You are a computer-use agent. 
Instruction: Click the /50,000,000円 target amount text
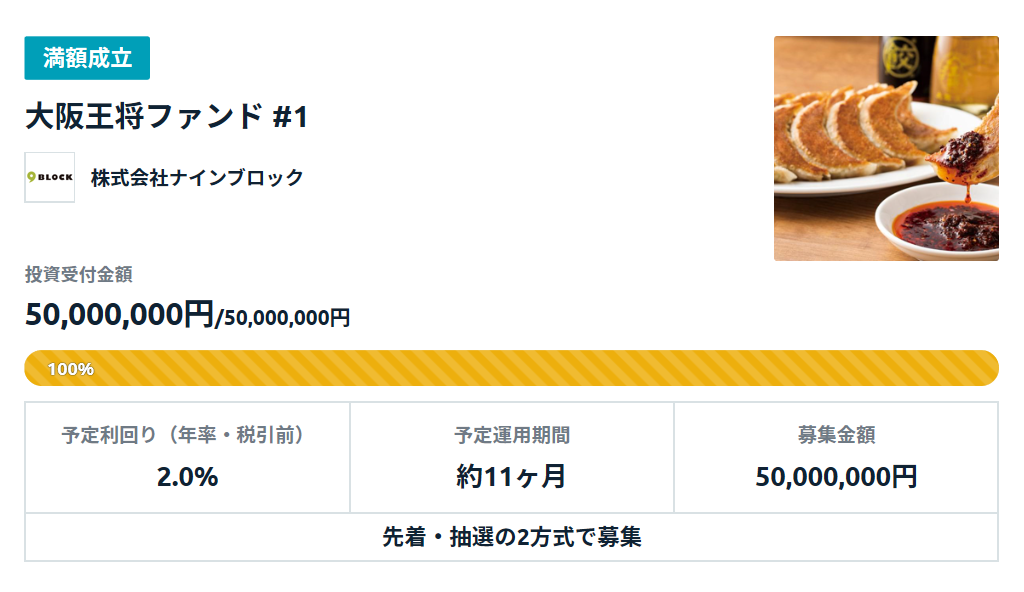[283, 318]
